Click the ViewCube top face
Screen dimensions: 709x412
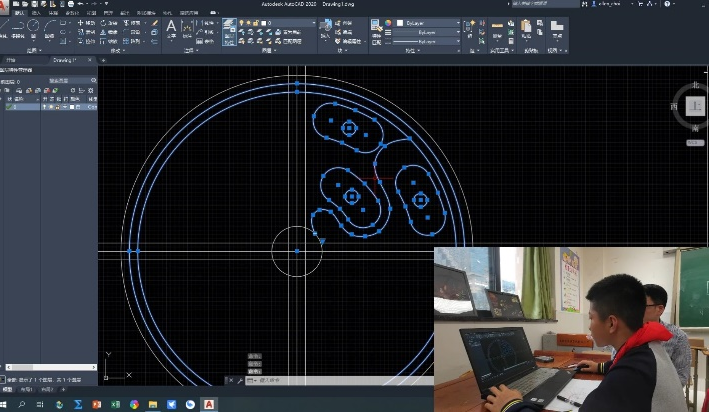(695, 107)
